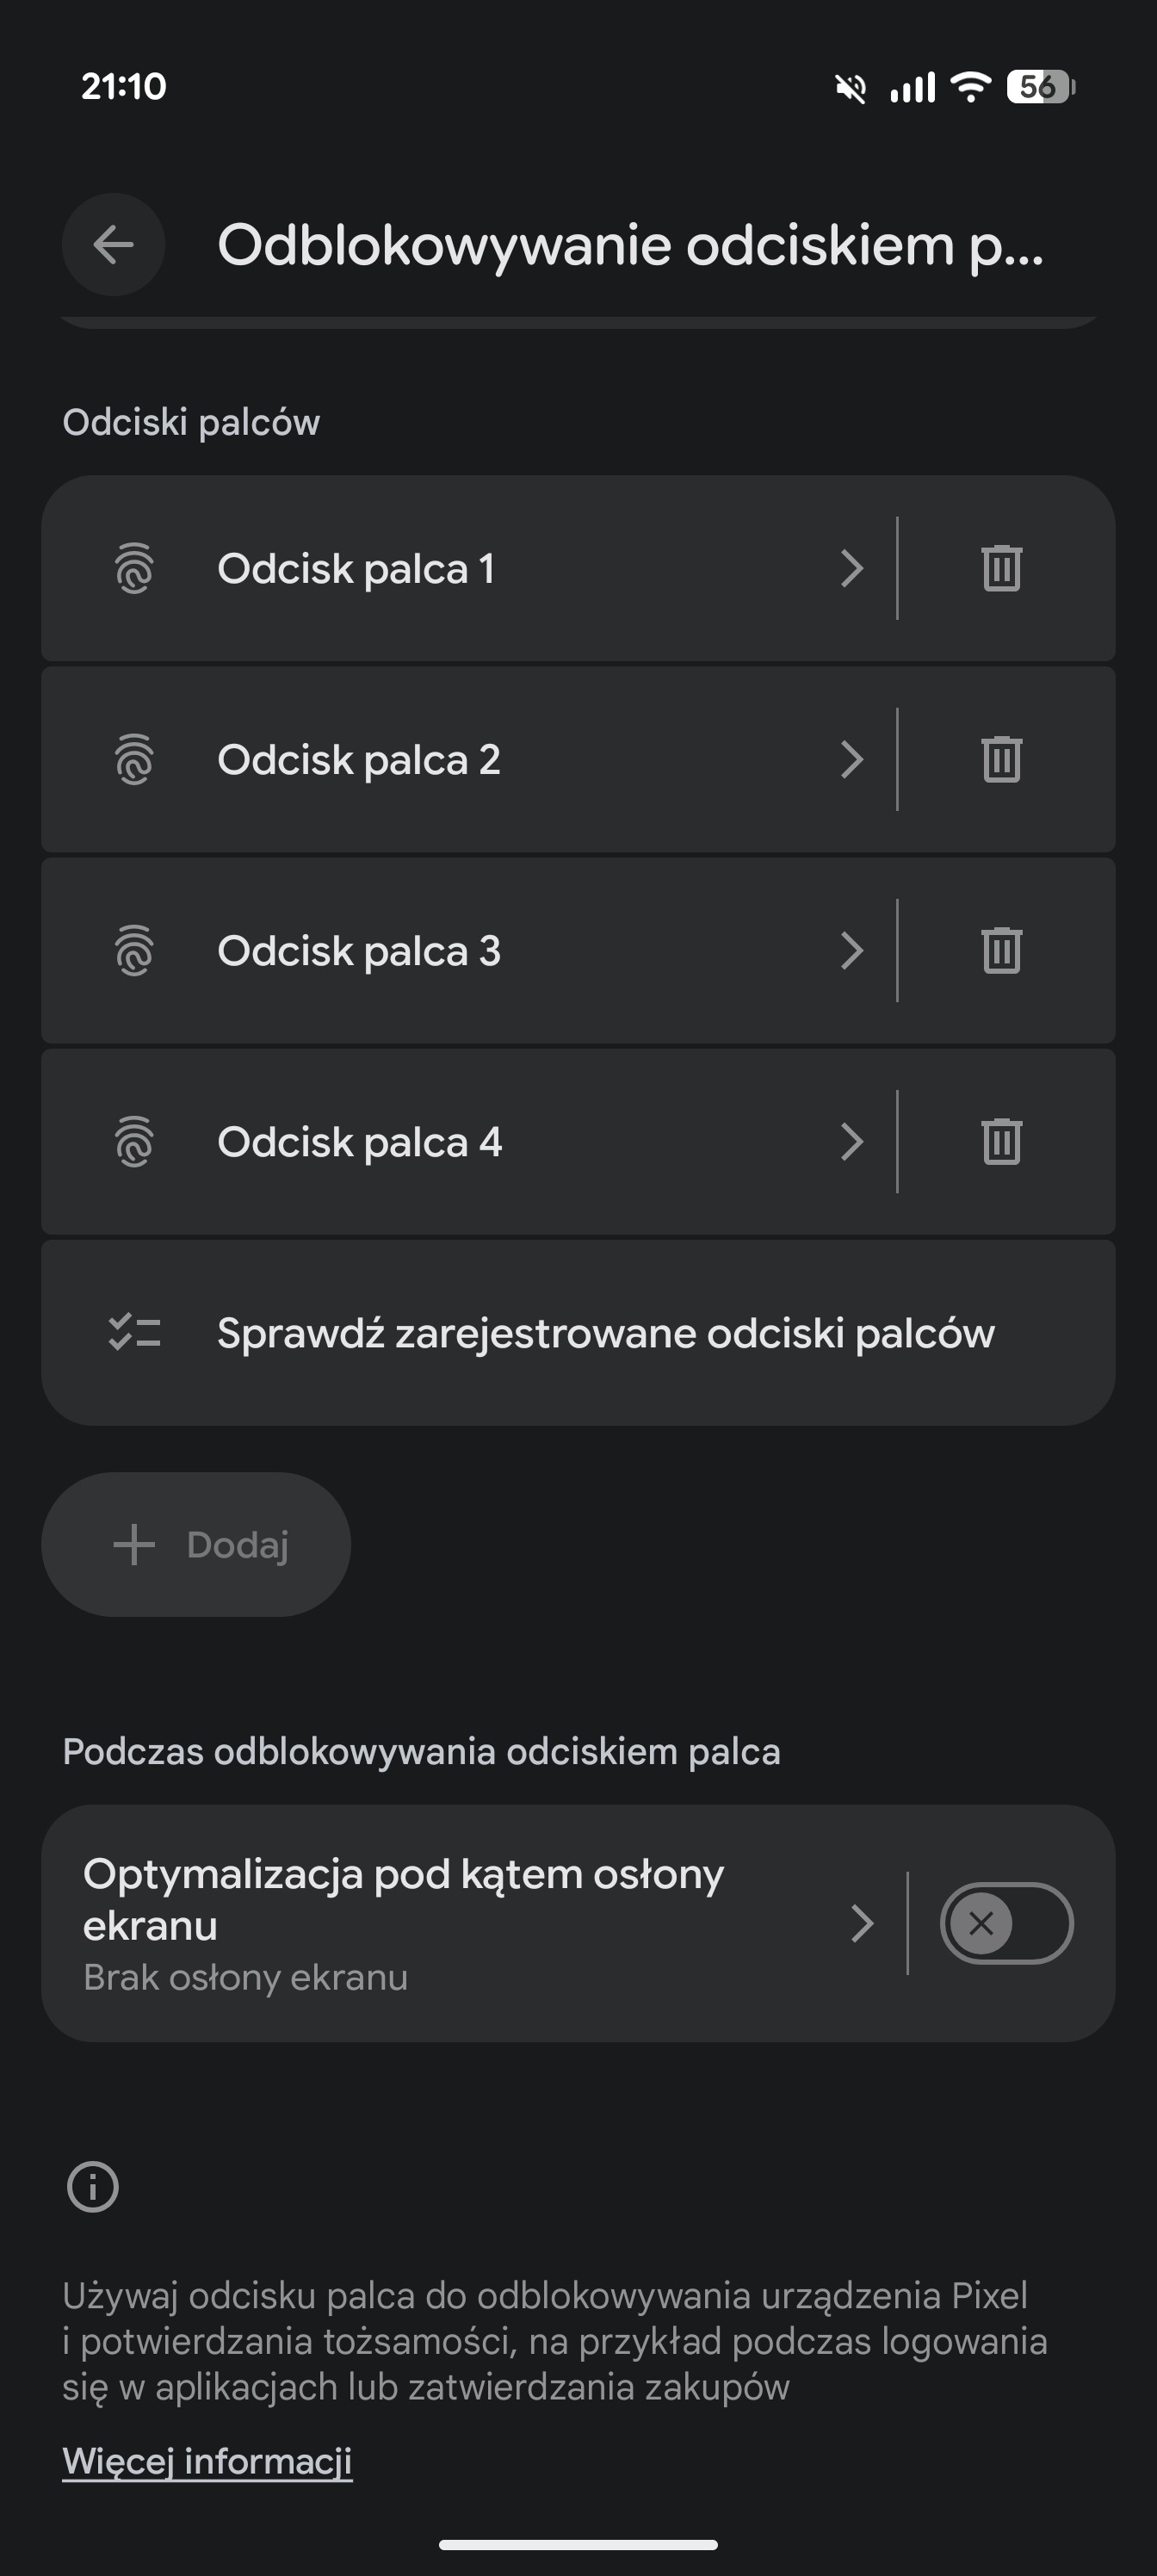The image size is (1157, 2576).
Task: Open Odcisk palca 1 details chevron
Action: coord(851,569)
